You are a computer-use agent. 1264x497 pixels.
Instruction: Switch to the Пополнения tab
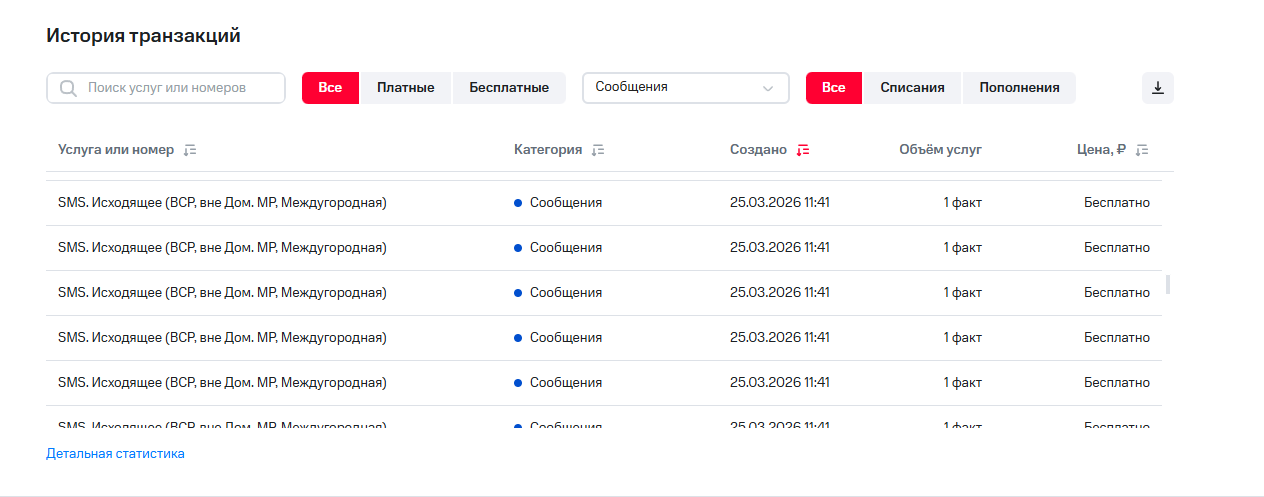(1019, 88)
